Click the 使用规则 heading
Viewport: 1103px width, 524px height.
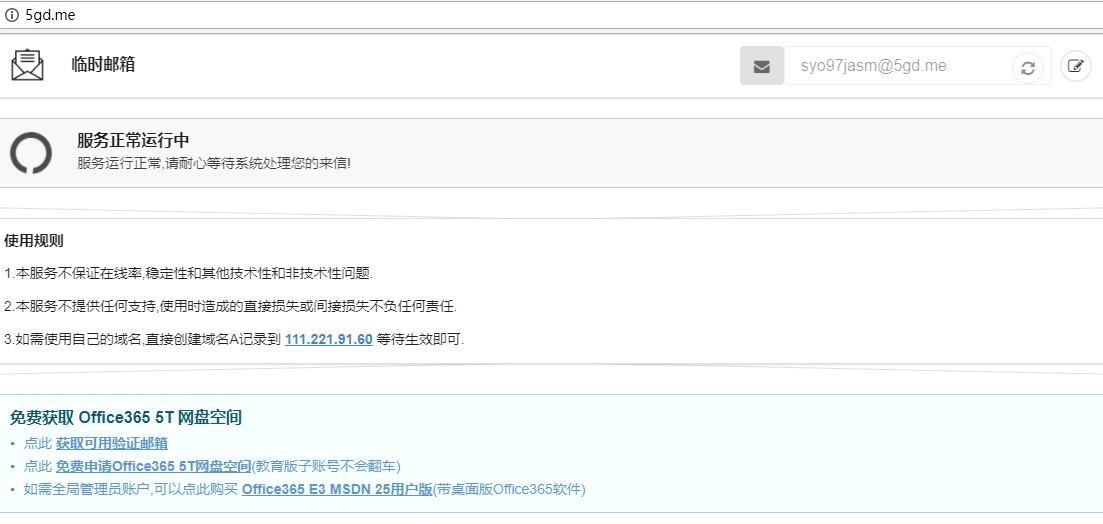click(x=34, y=241)
